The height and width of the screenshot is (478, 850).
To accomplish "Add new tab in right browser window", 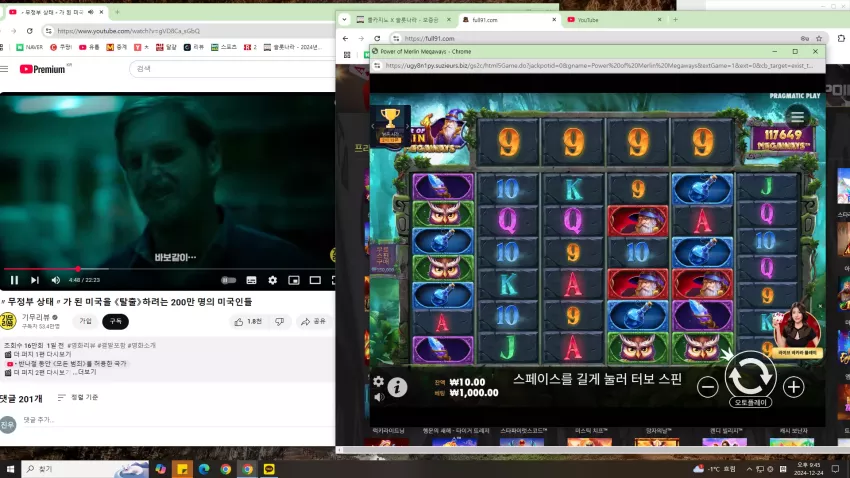I will tap(675, 20).
